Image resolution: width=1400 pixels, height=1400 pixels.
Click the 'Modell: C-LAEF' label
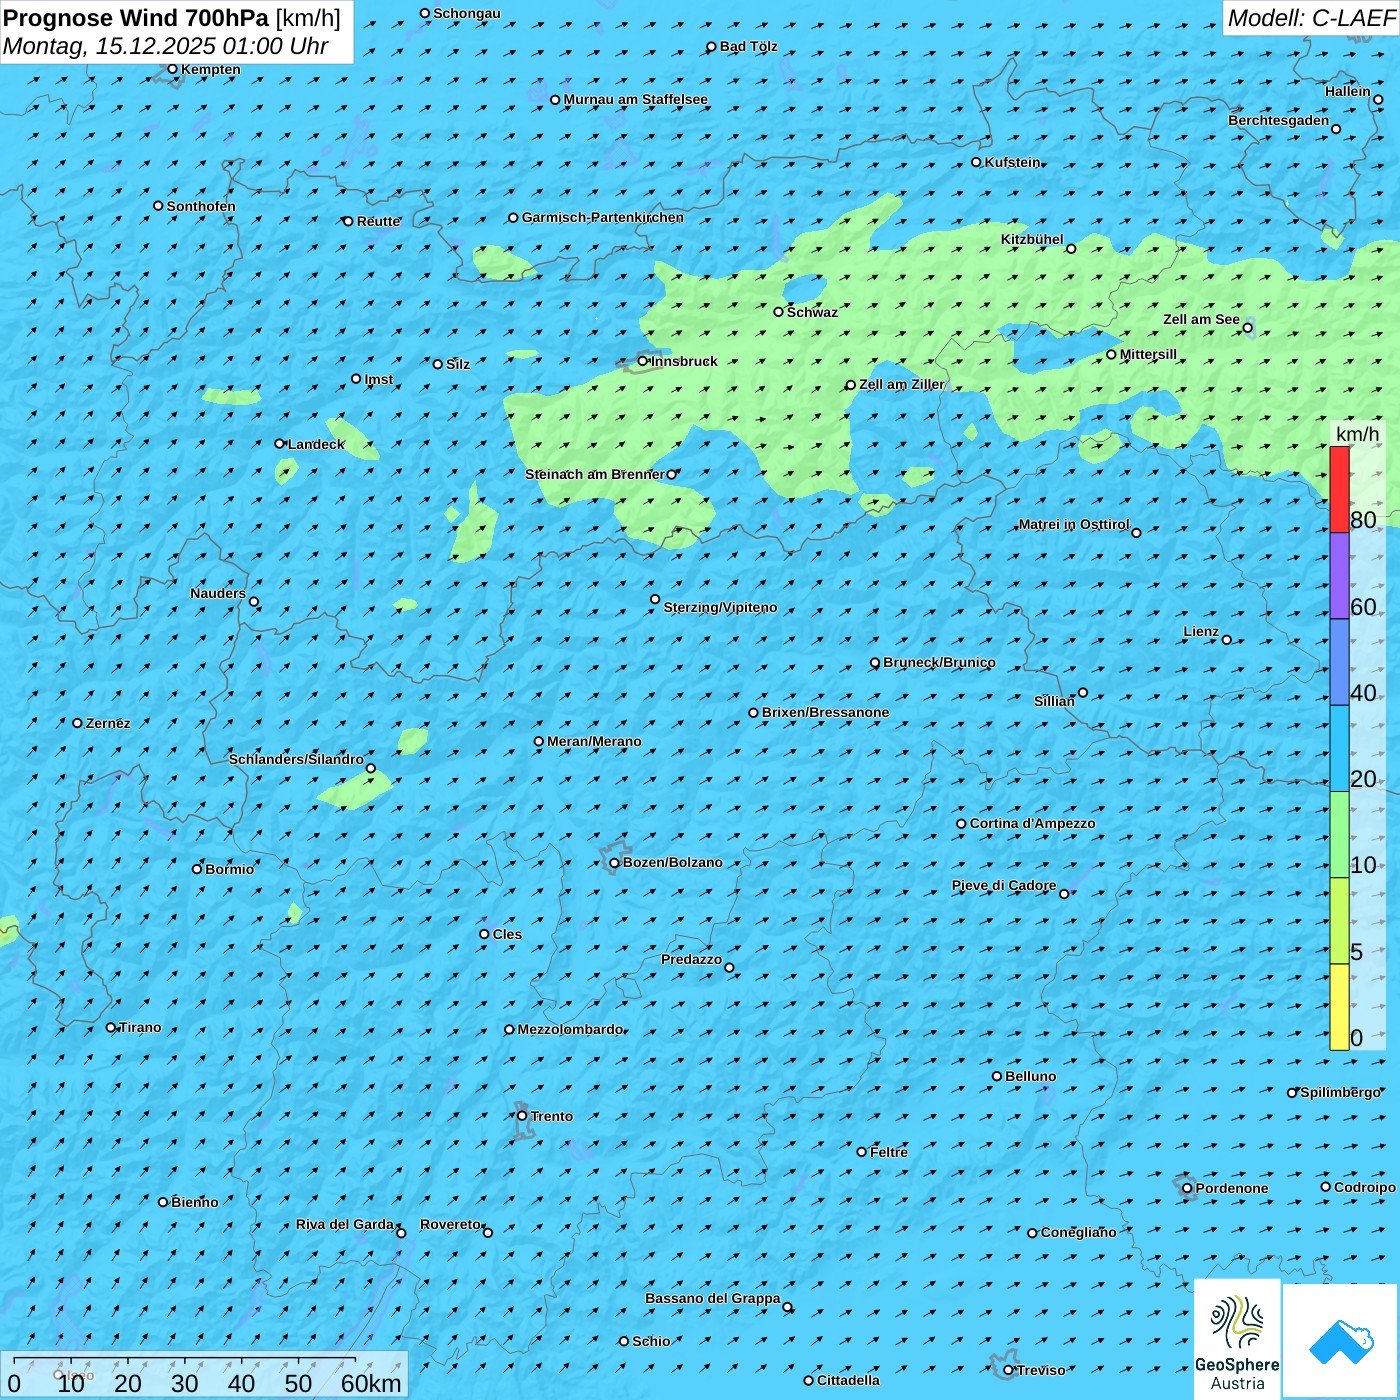click(1311, 18)
